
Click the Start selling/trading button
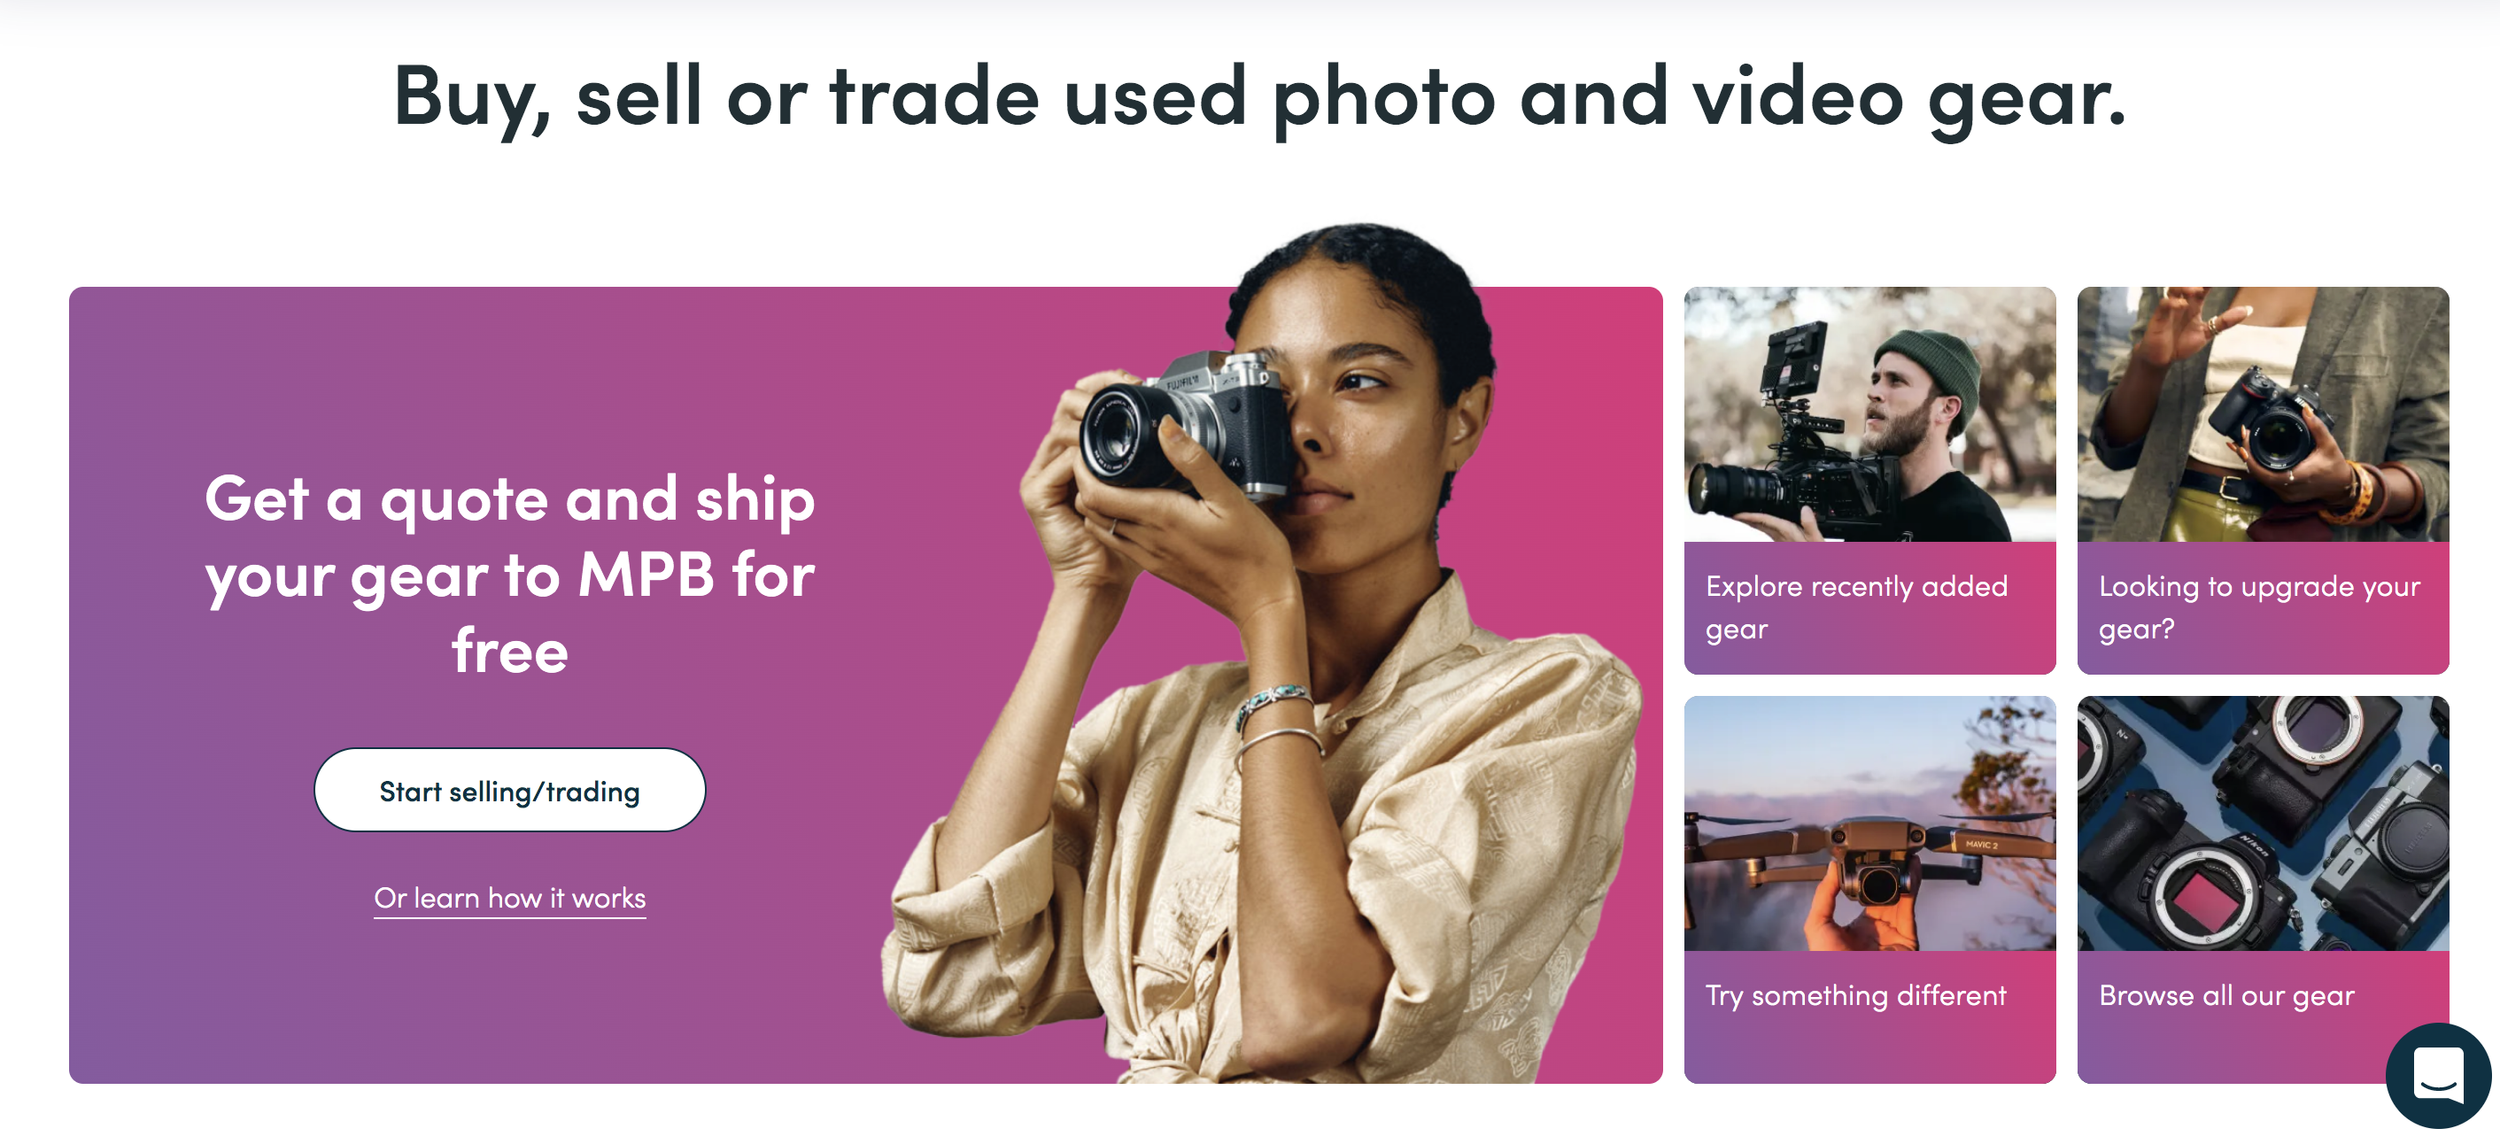point(510,790)
